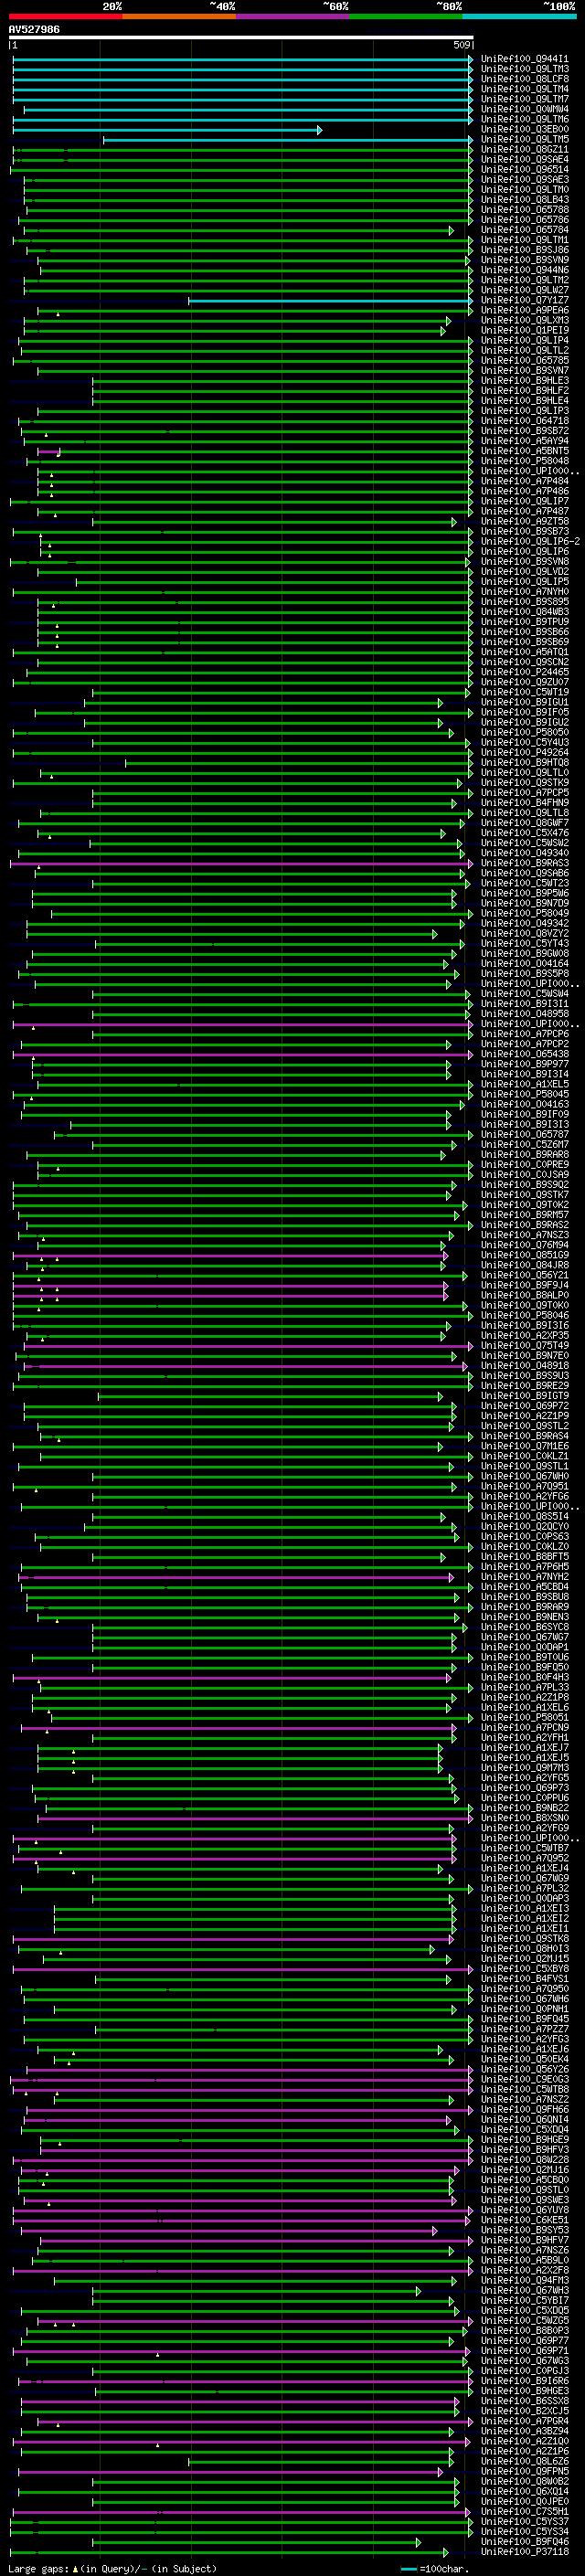
Task: Click hit label UniRef100_Q9LXM3
Action: (524, 320)
